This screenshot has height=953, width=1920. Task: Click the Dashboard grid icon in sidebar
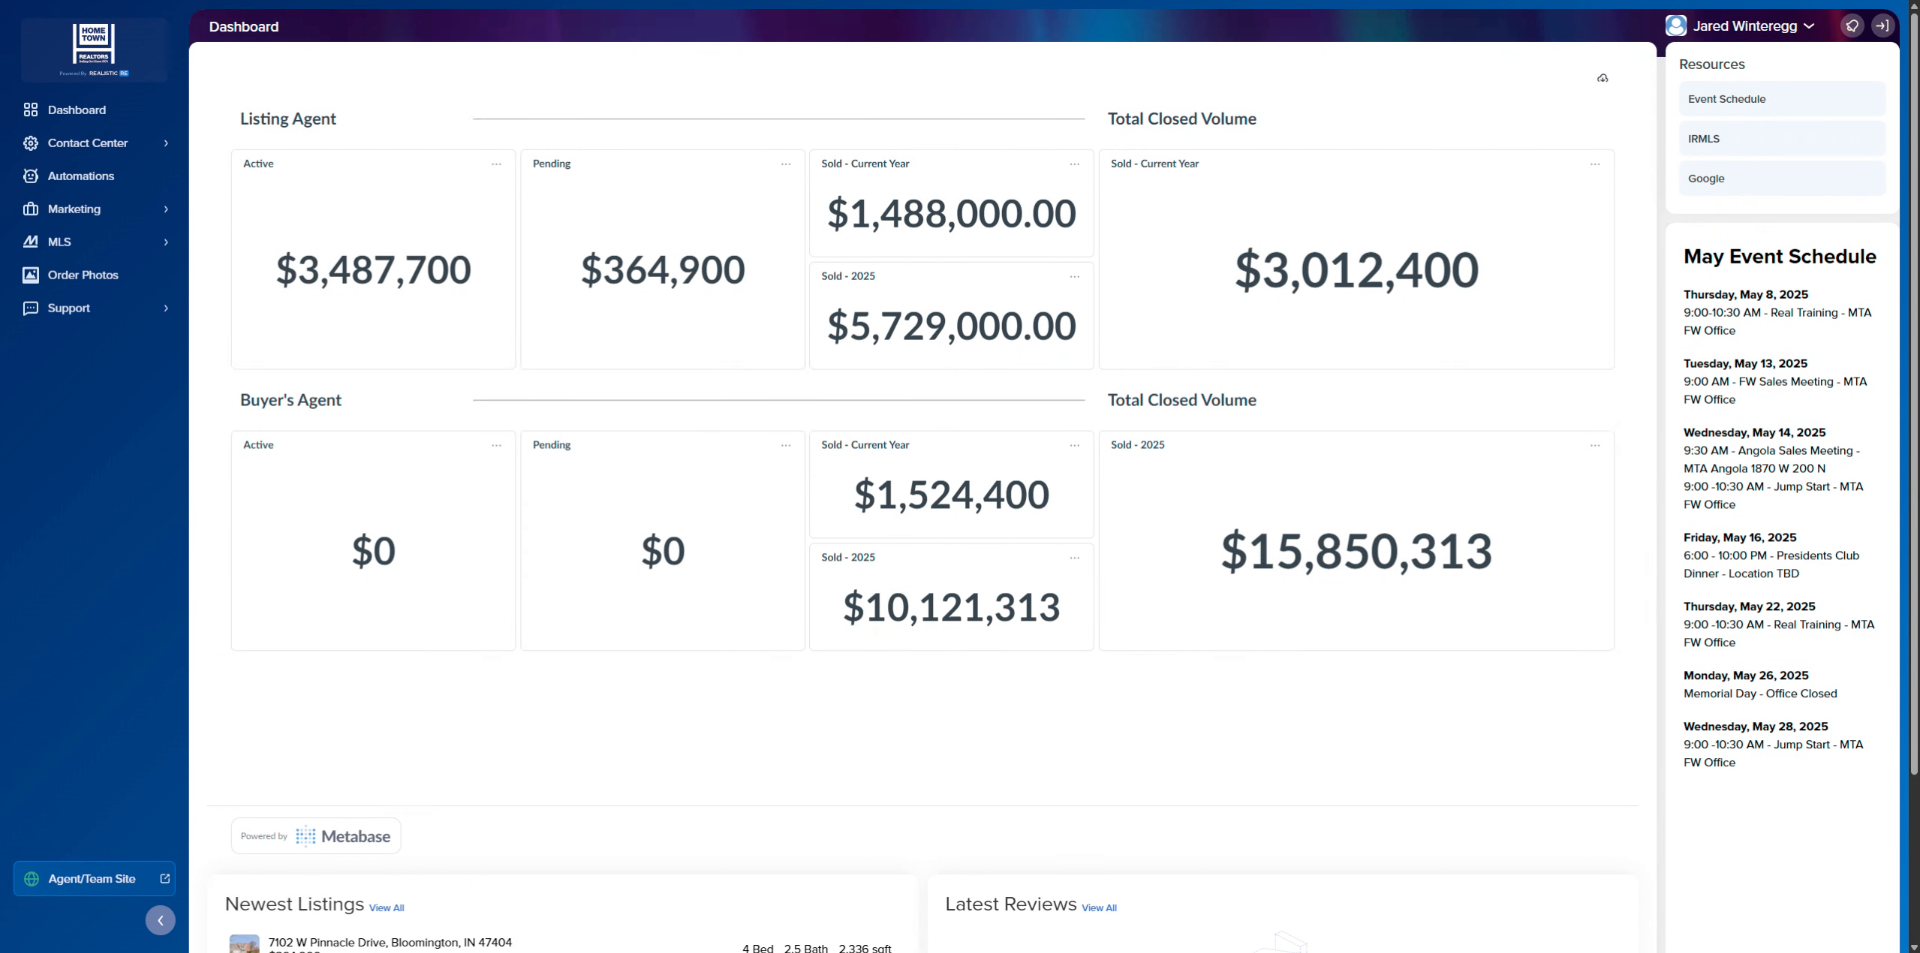point(31,110)
